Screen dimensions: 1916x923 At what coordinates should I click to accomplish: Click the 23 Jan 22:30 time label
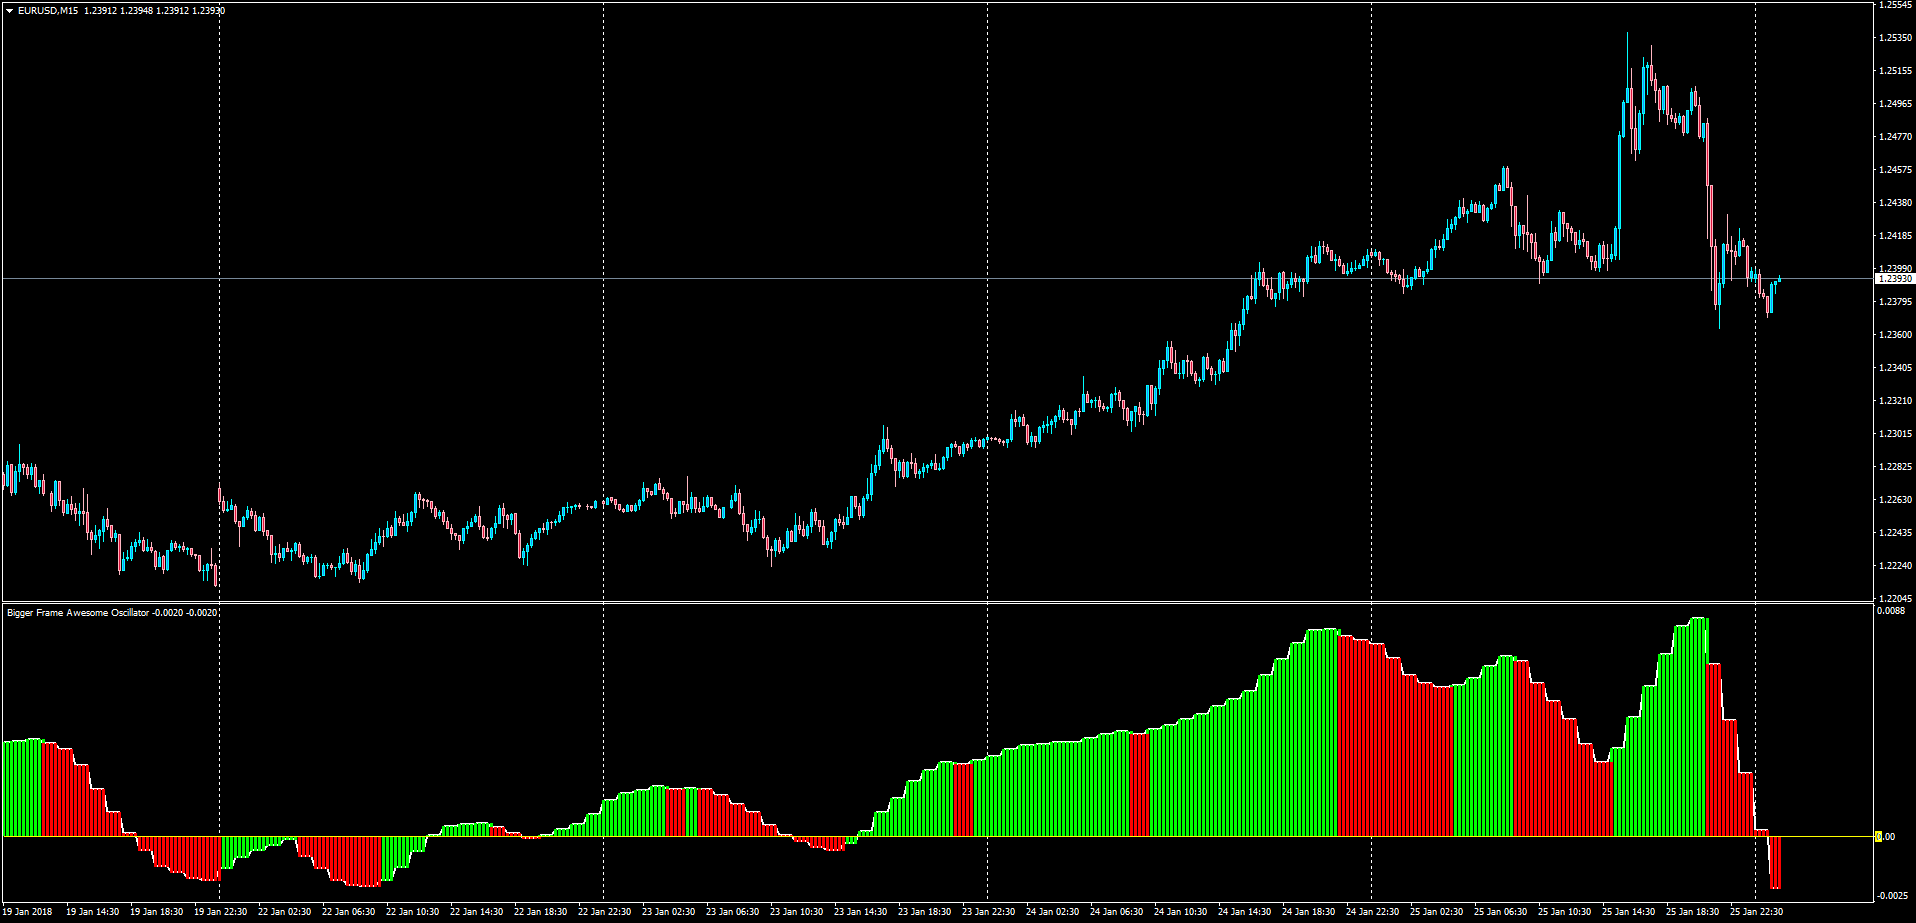(x=989, y=912)
